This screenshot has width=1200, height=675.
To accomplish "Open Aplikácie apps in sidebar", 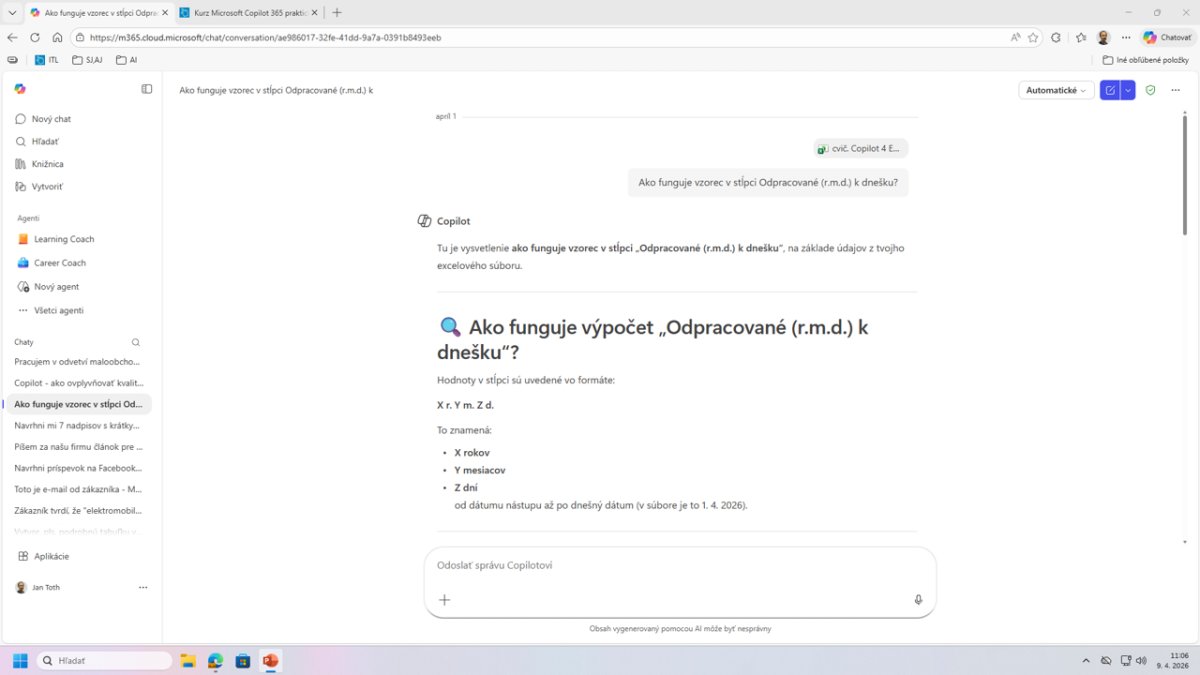I will click(51, 556).
